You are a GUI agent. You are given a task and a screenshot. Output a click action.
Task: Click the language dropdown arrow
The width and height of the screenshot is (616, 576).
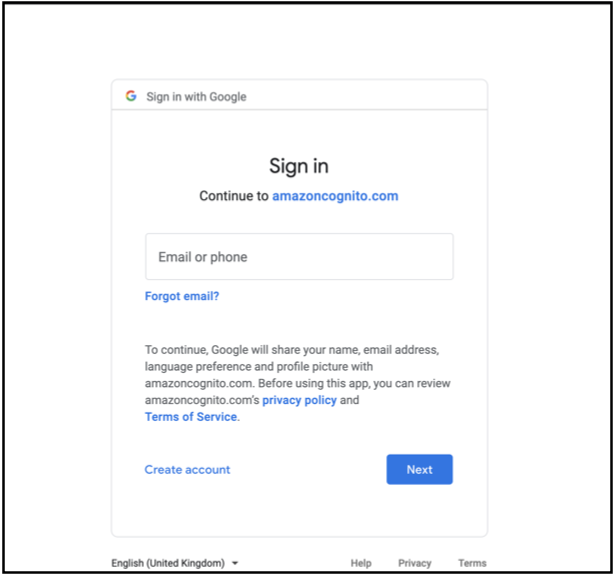[x=234, y=564]
